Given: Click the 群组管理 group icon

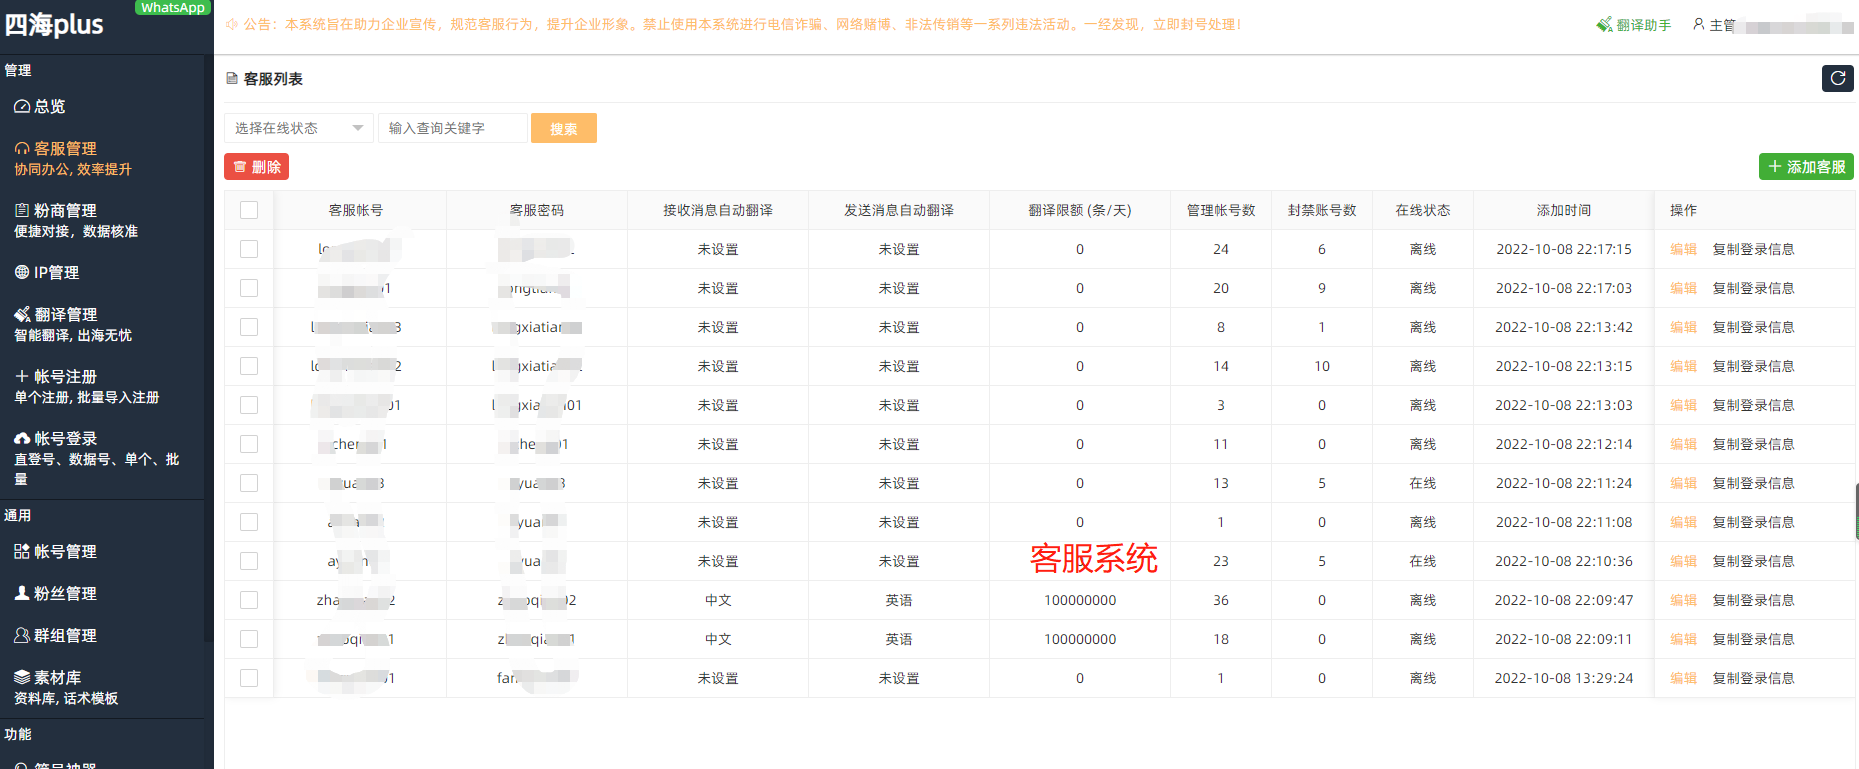Looking at the screenshot, I should [22, 635].
